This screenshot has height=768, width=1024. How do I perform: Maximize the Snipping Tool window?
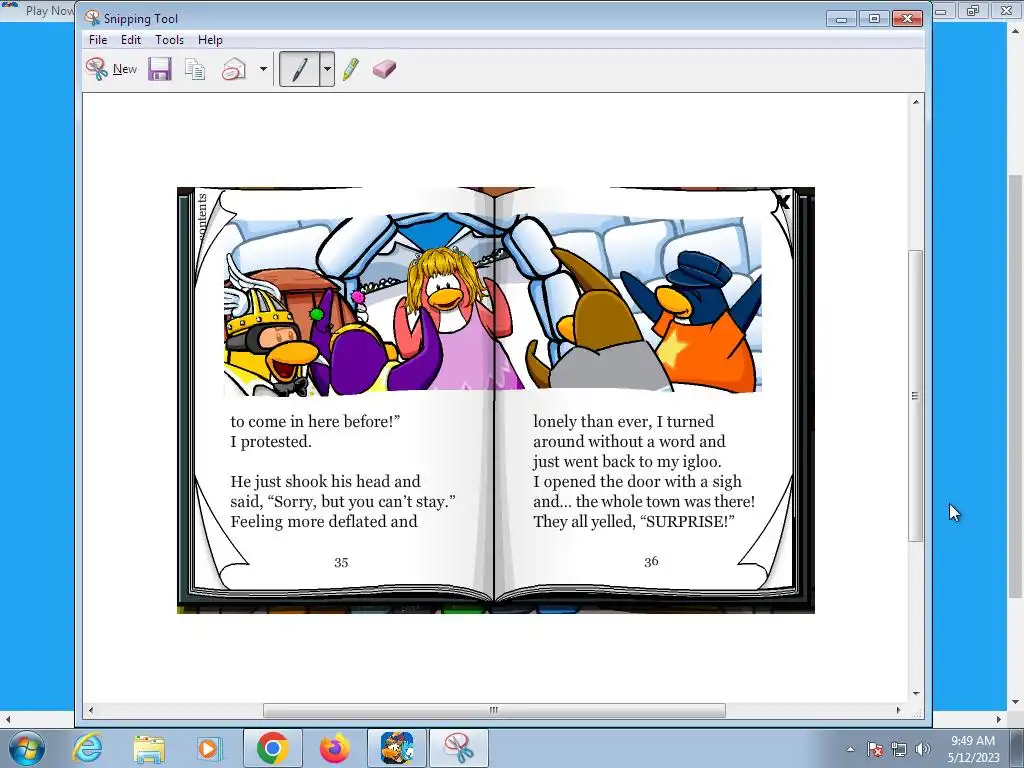click(x=874, y=18)
